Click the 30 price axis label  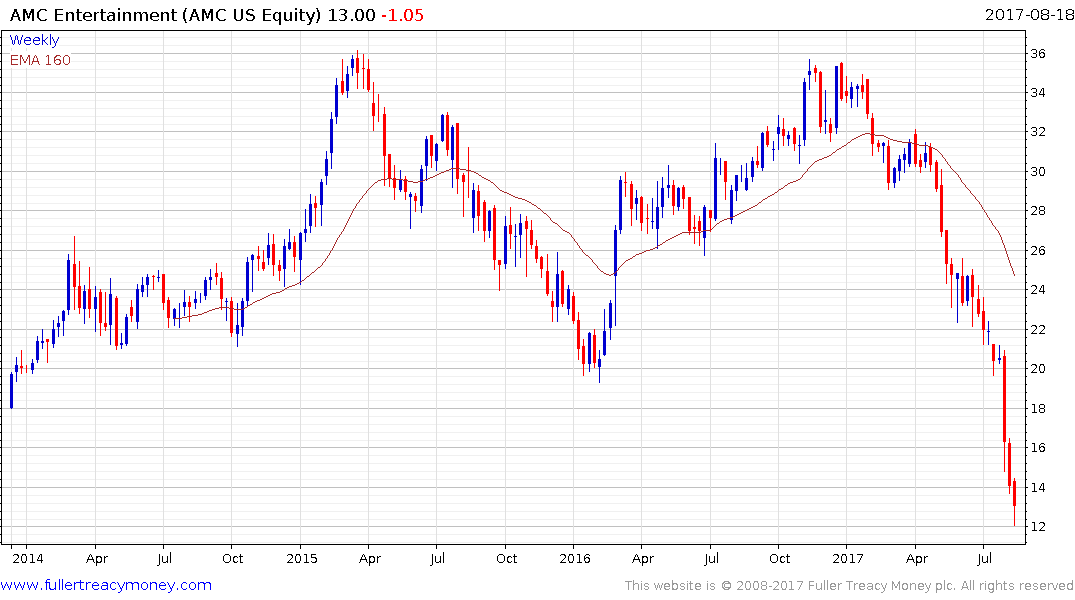coord(1038,171)
